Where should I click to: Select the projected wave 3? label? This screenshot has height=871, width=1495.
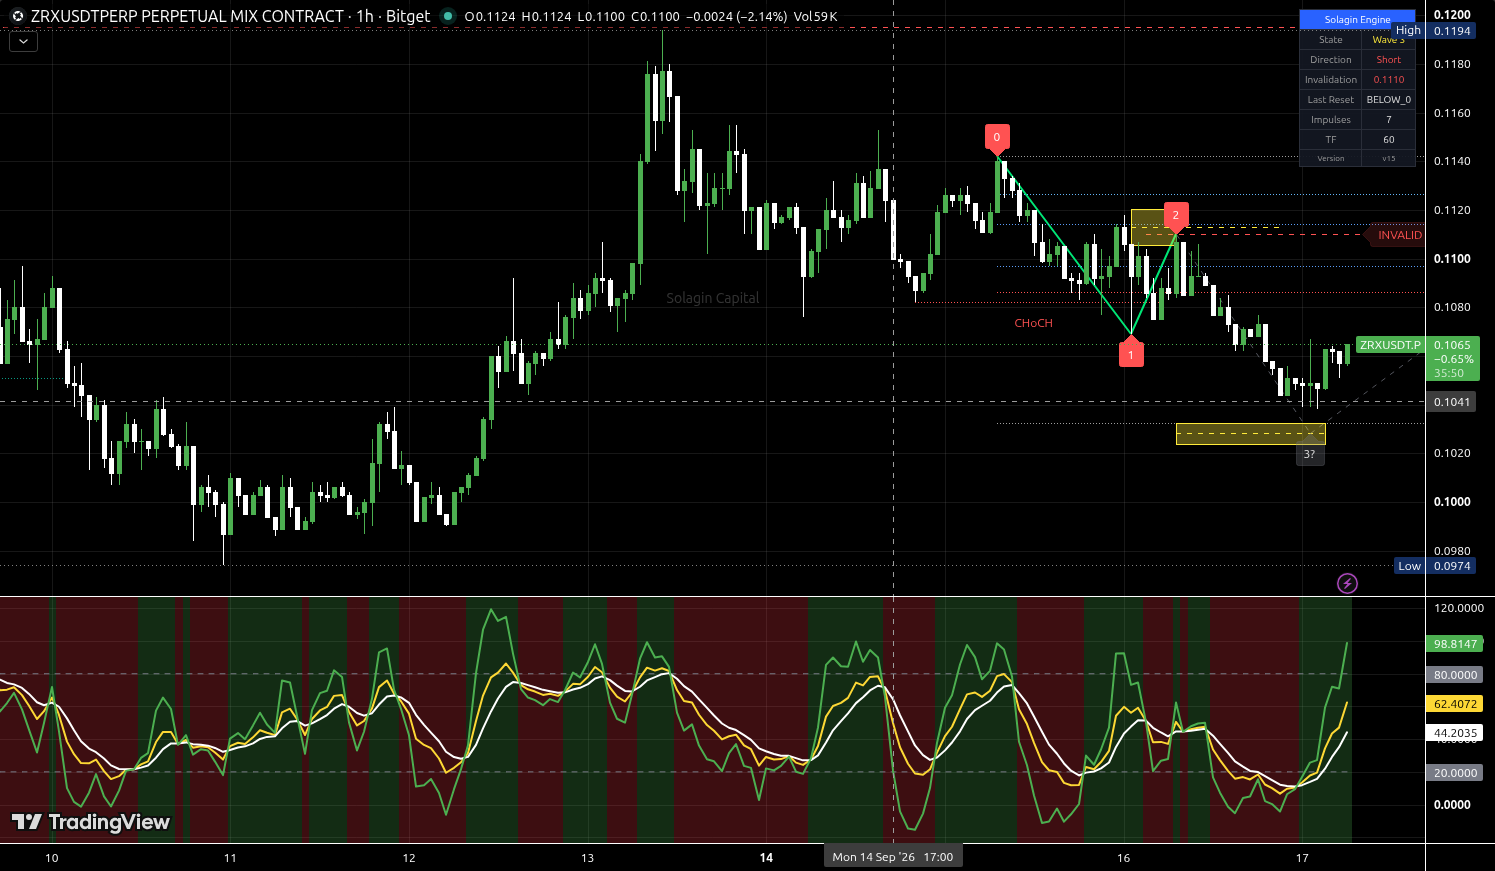point(1310,454)
